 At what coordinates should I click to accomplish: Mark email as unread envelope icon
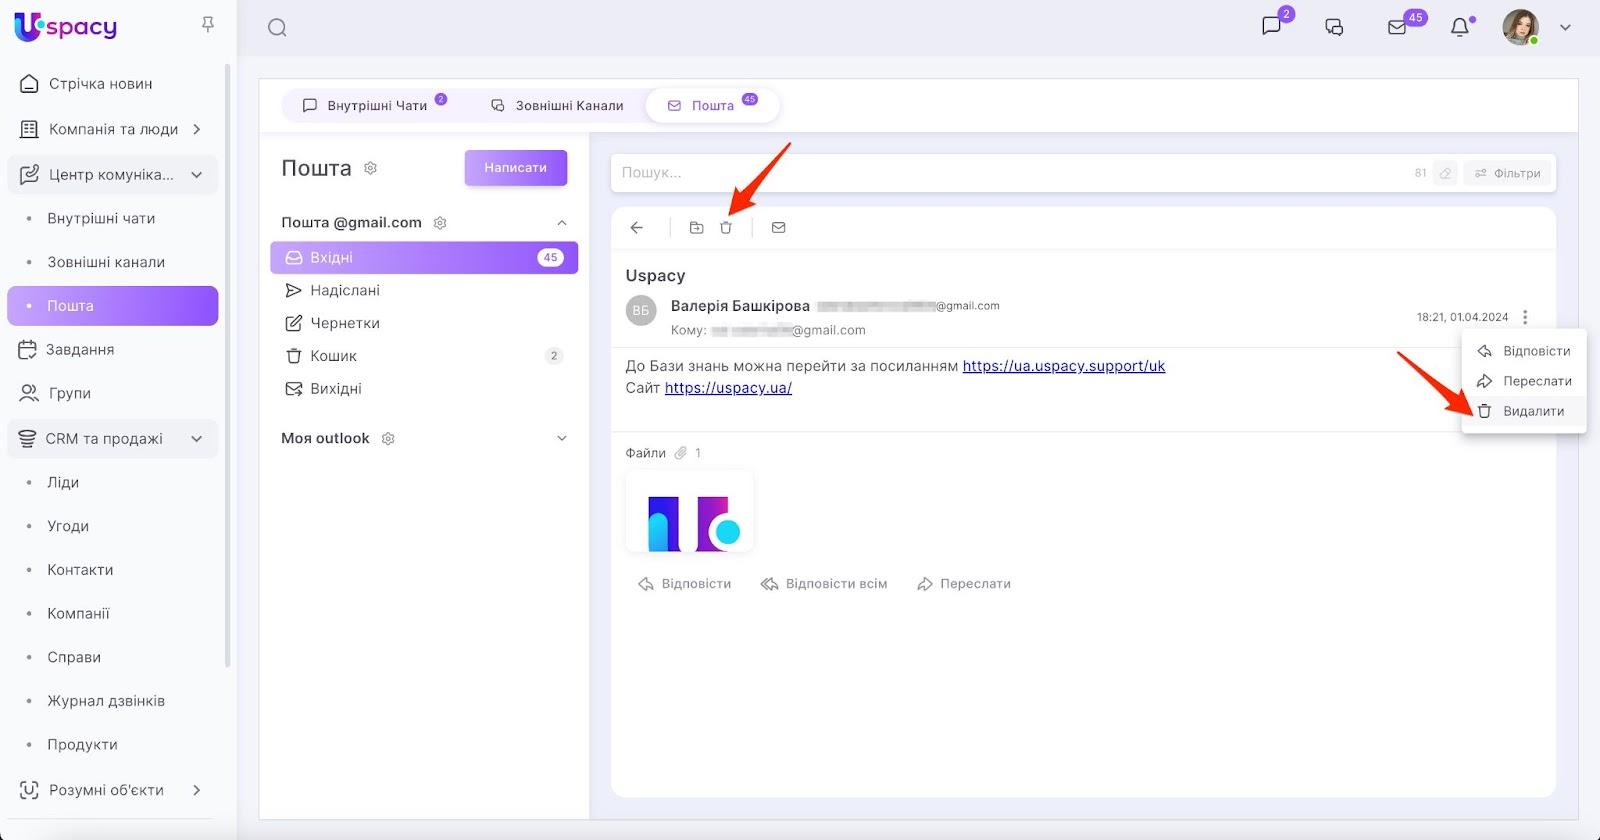(x=779, y=228)
